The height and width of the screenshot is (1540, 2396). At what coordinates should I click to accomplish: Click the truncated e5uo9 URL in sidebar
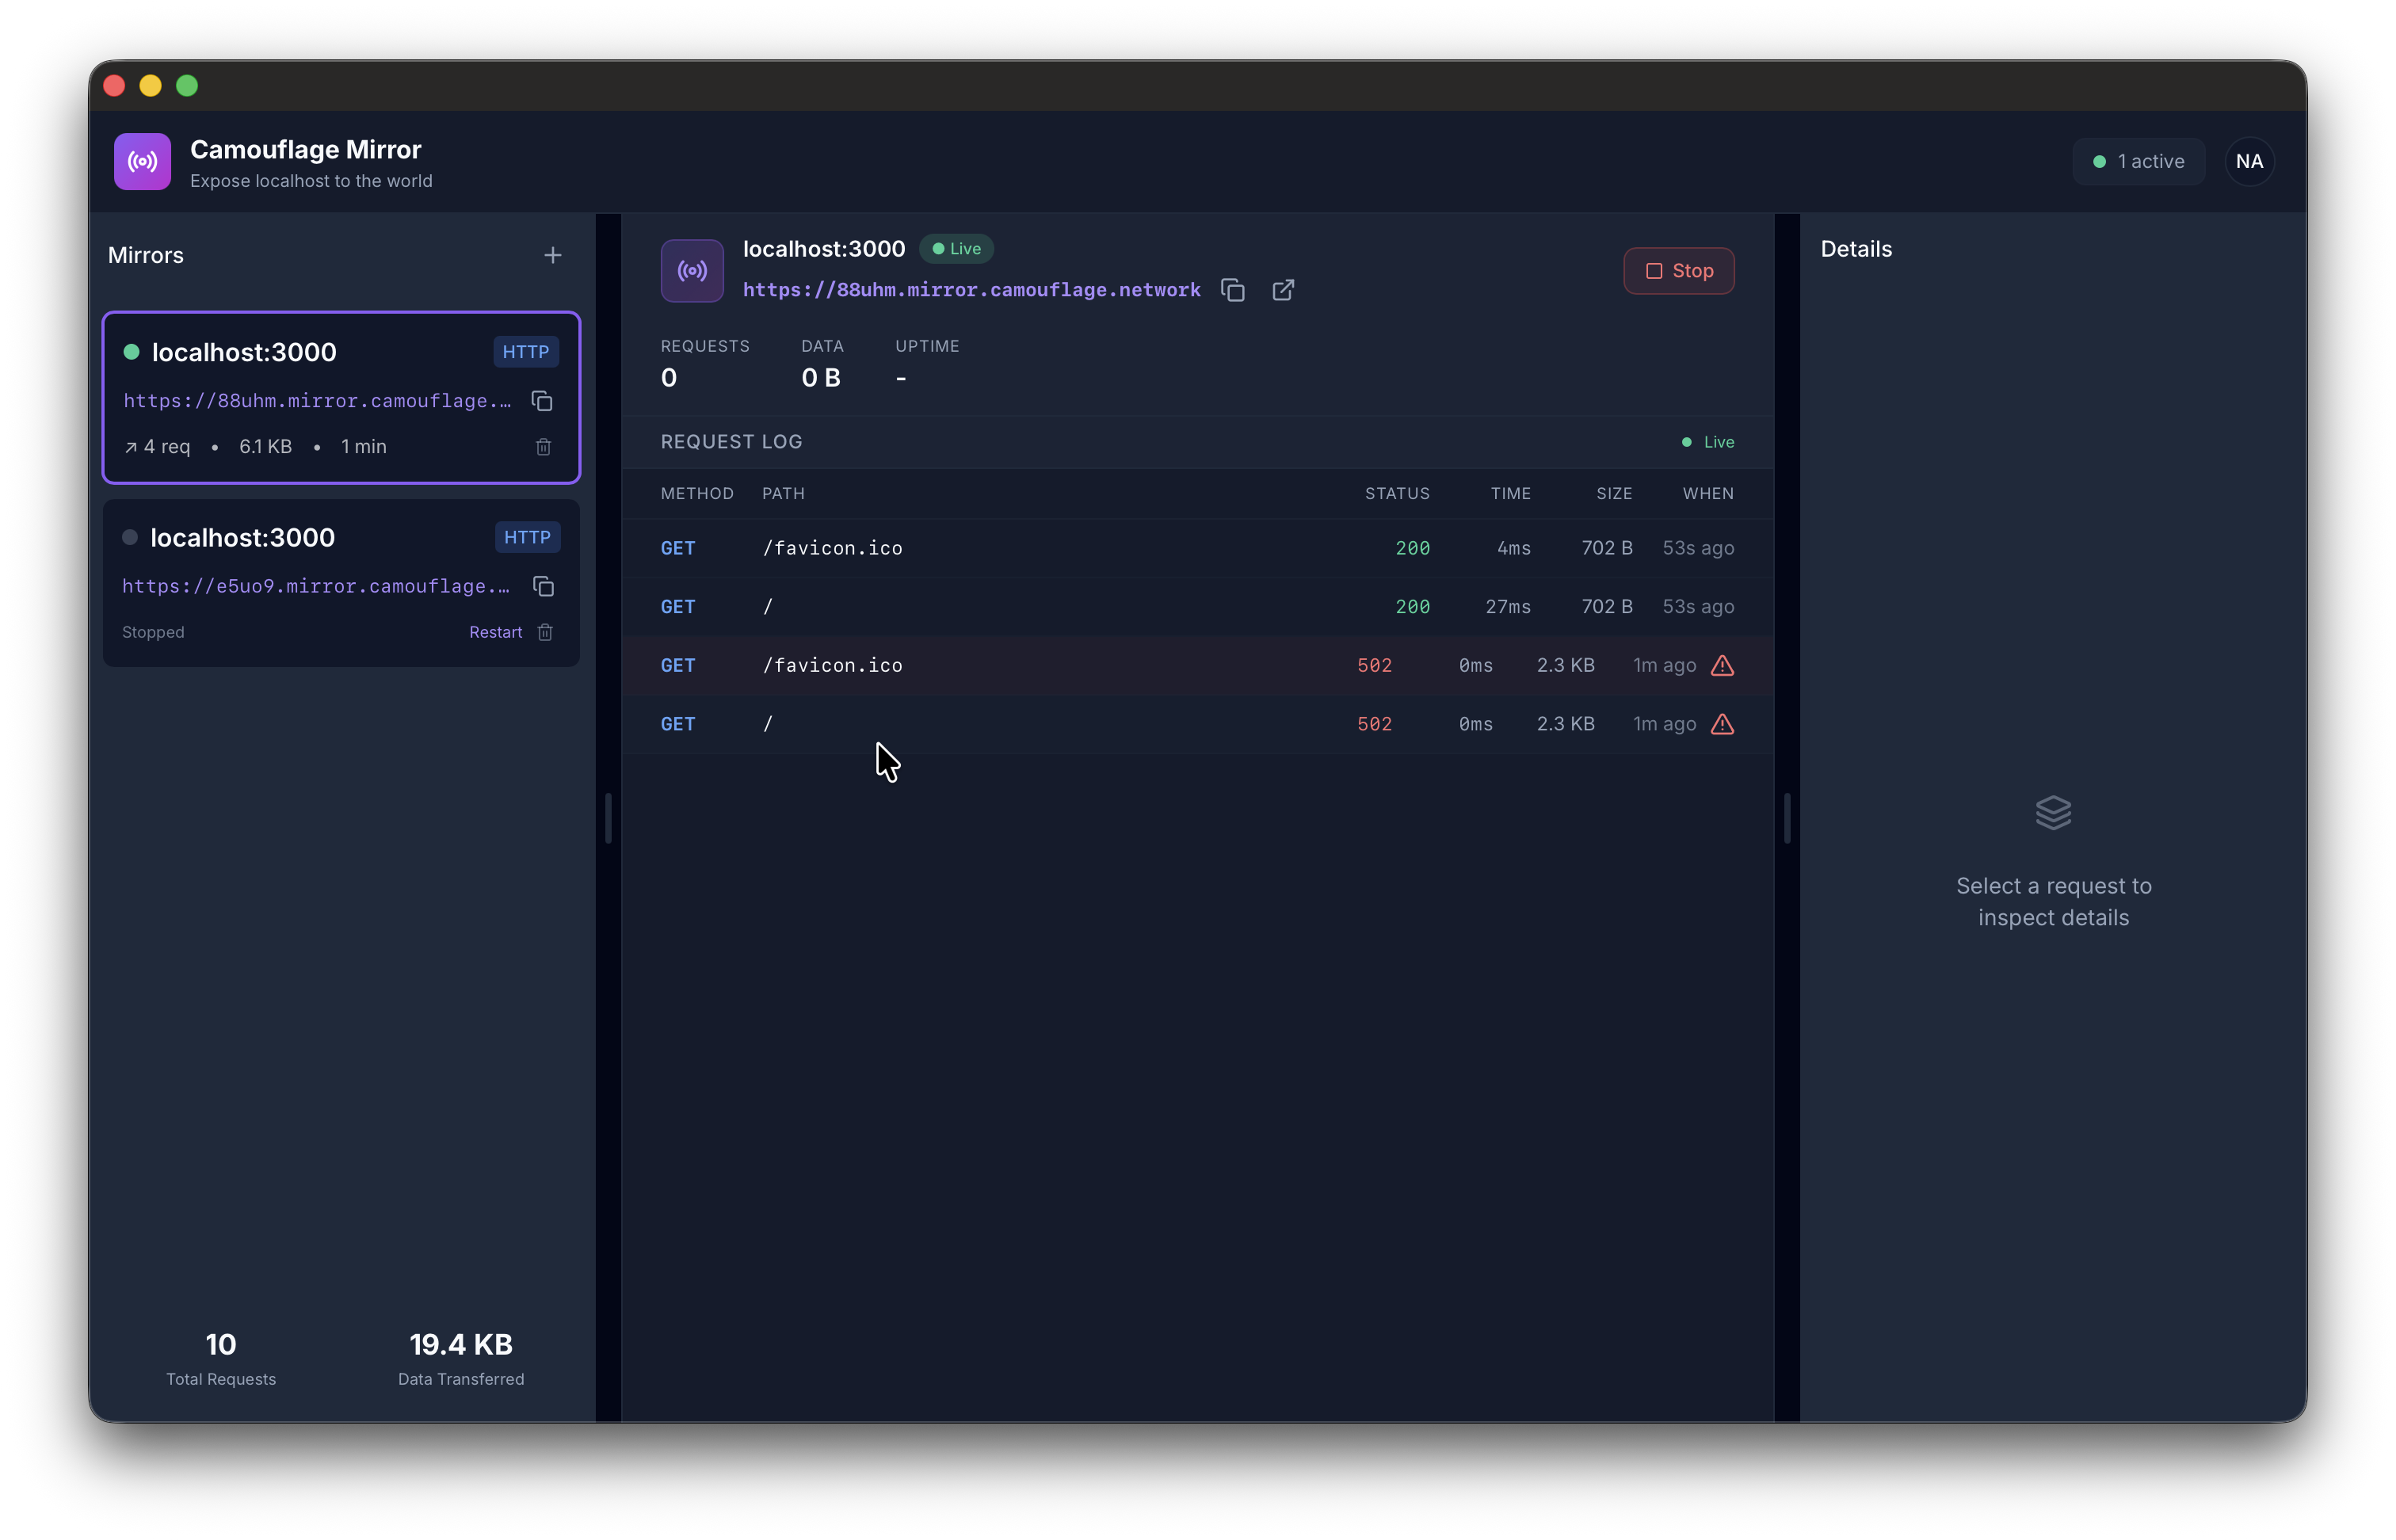pos(316,586)
